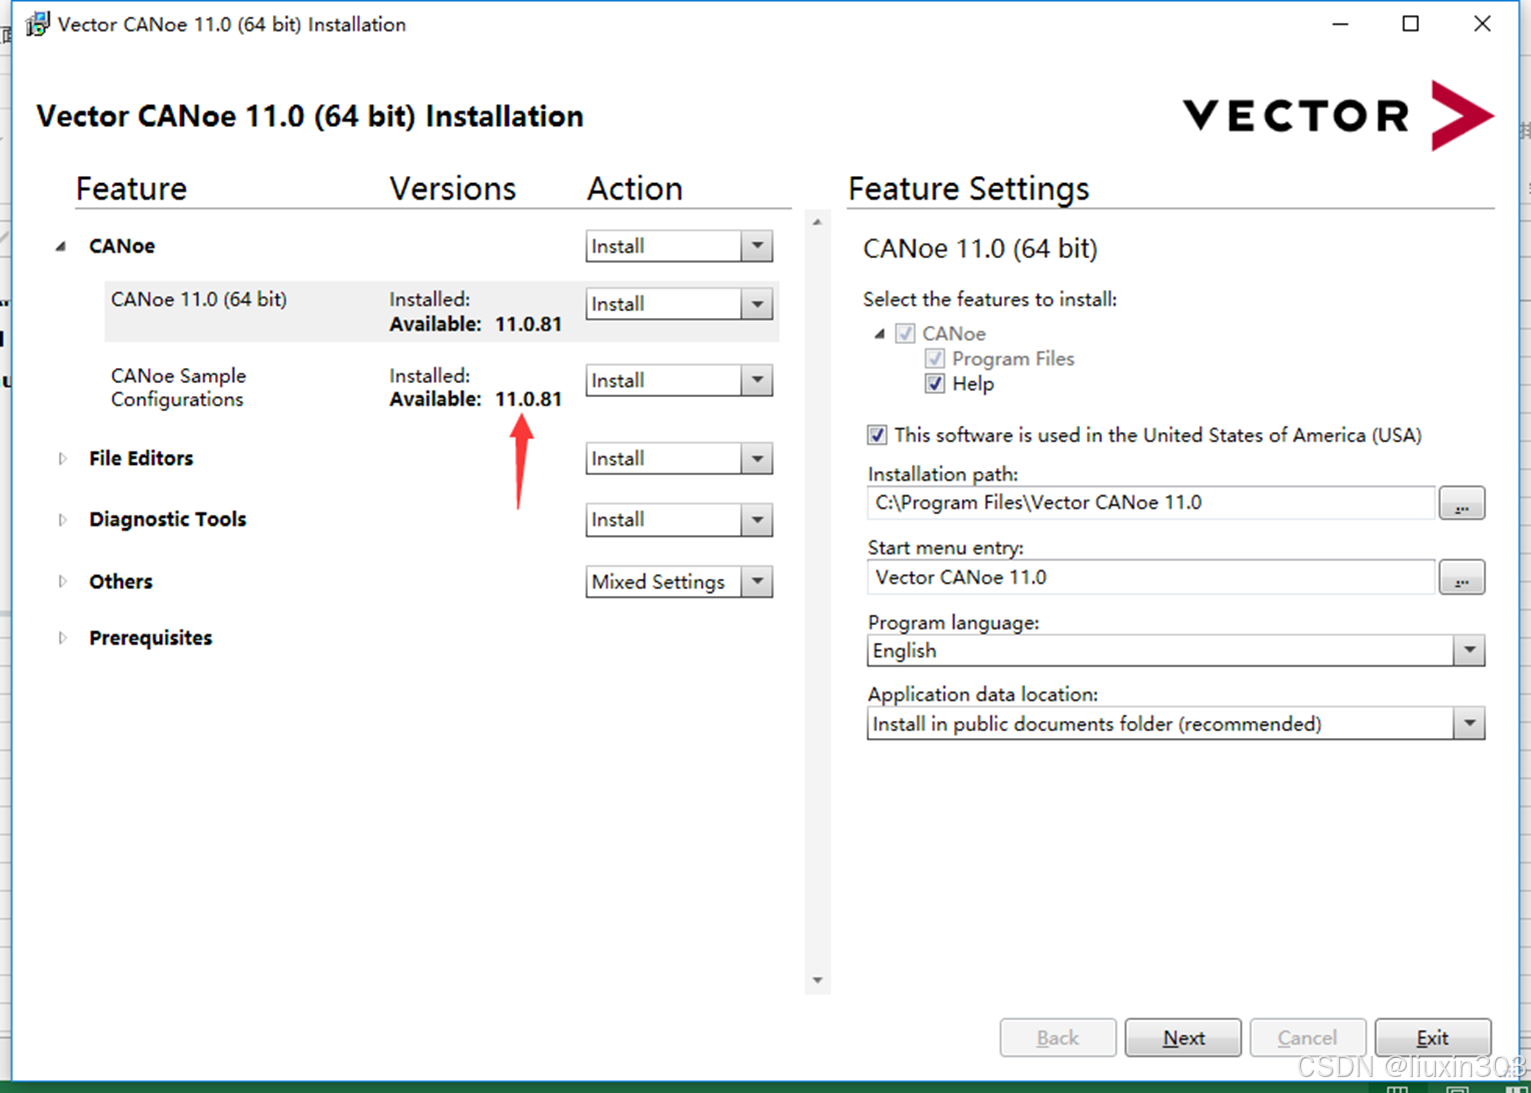Click the Sample Configurations available version 11.0.81
The width and height of the screenshot is (1531, 1093).
[x=528, y=399]
